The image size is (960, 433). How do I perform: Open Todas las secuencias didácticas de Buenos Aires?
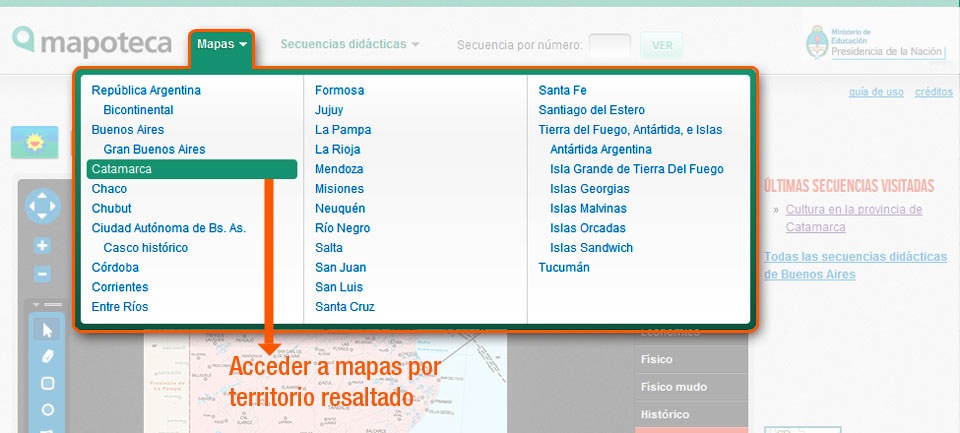coord(855,265)
